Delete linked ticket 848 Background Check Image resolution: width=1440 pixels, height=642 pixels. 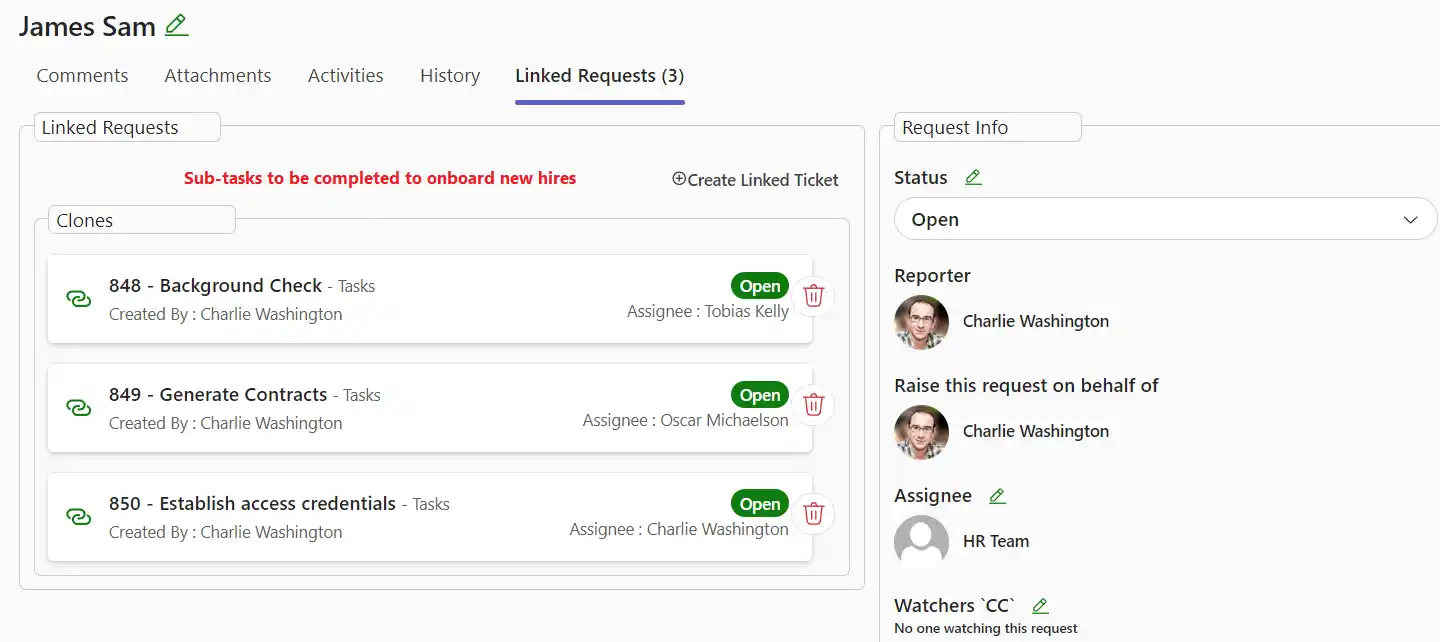tap(814, 295)
